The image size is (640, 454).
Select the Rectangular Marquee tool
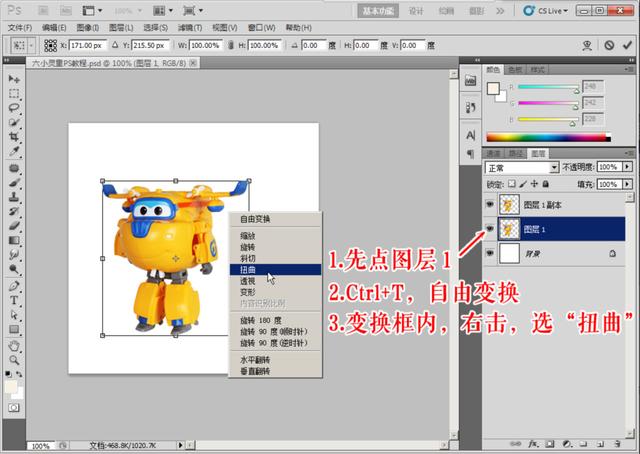[14, 93]
